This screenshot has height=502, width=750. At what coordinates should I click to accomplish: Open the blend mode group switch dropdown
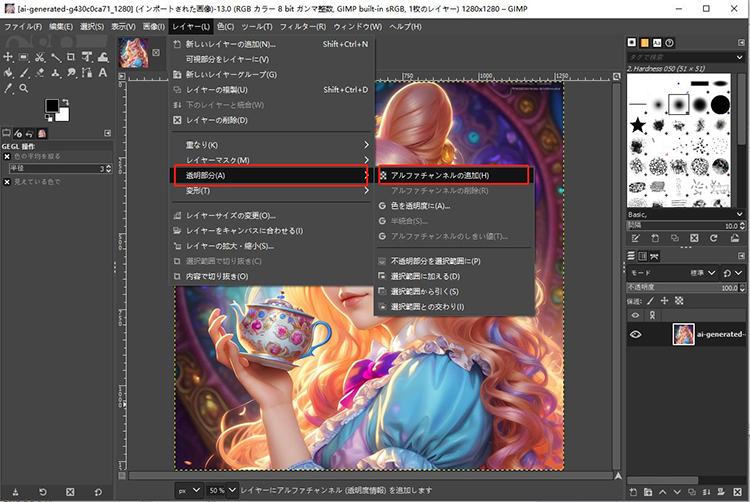[x=732, y=273]
